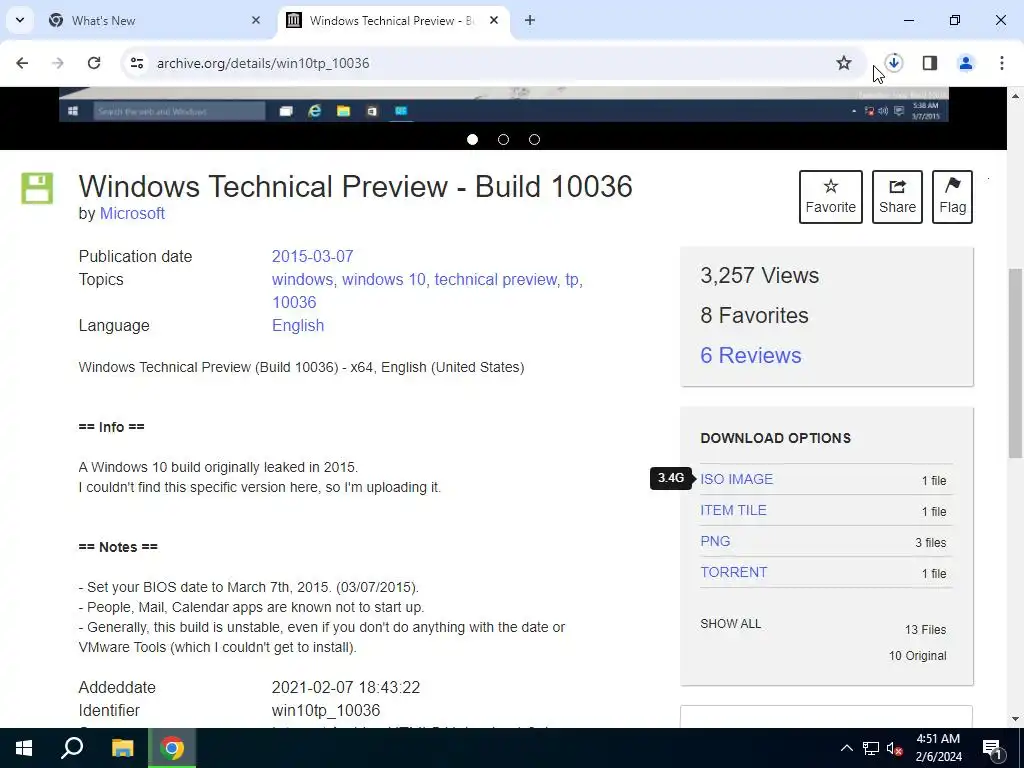The width and height of the screenshot is (1024, 768).
Task: Open Chrome downloads icon
Action: (x=894, y=63)
